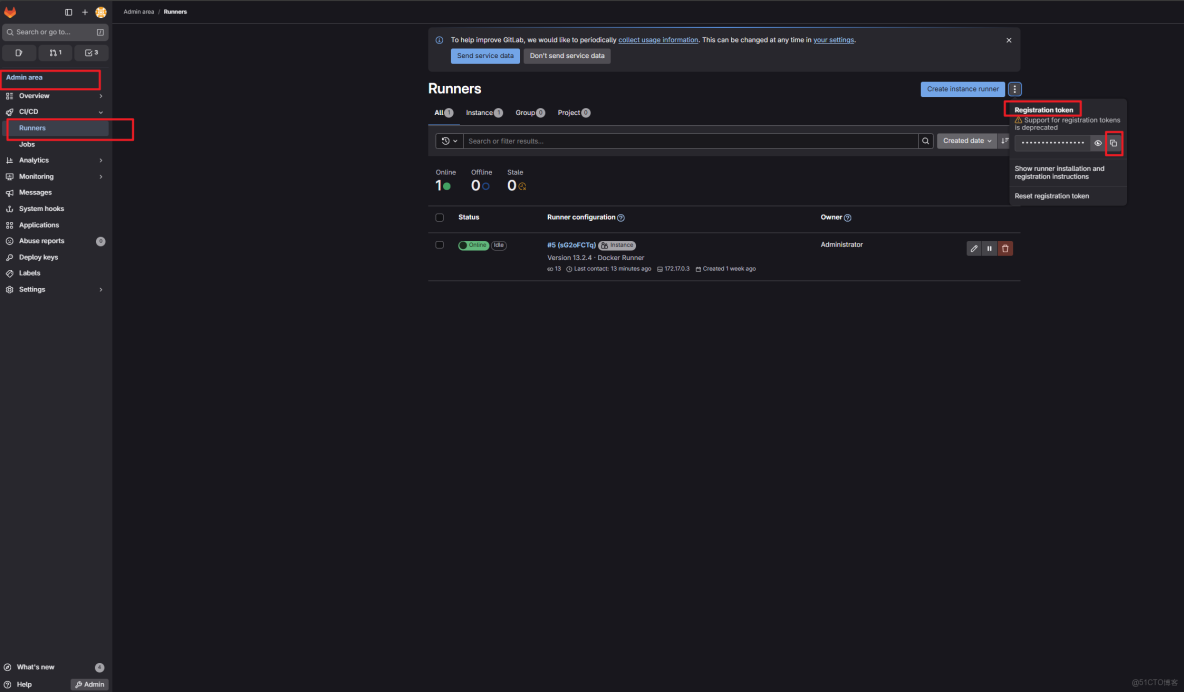Image resolution: width=1184 pixels, height=692 pixels.
Task: Check the select-all runners checkbox
Action: click(438, 217)
